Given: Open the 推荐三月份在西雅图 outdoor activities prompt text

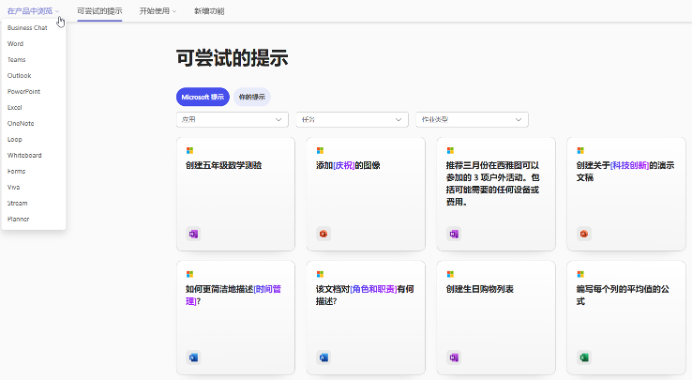Looking at the screenshot, I should click(492, 184).
